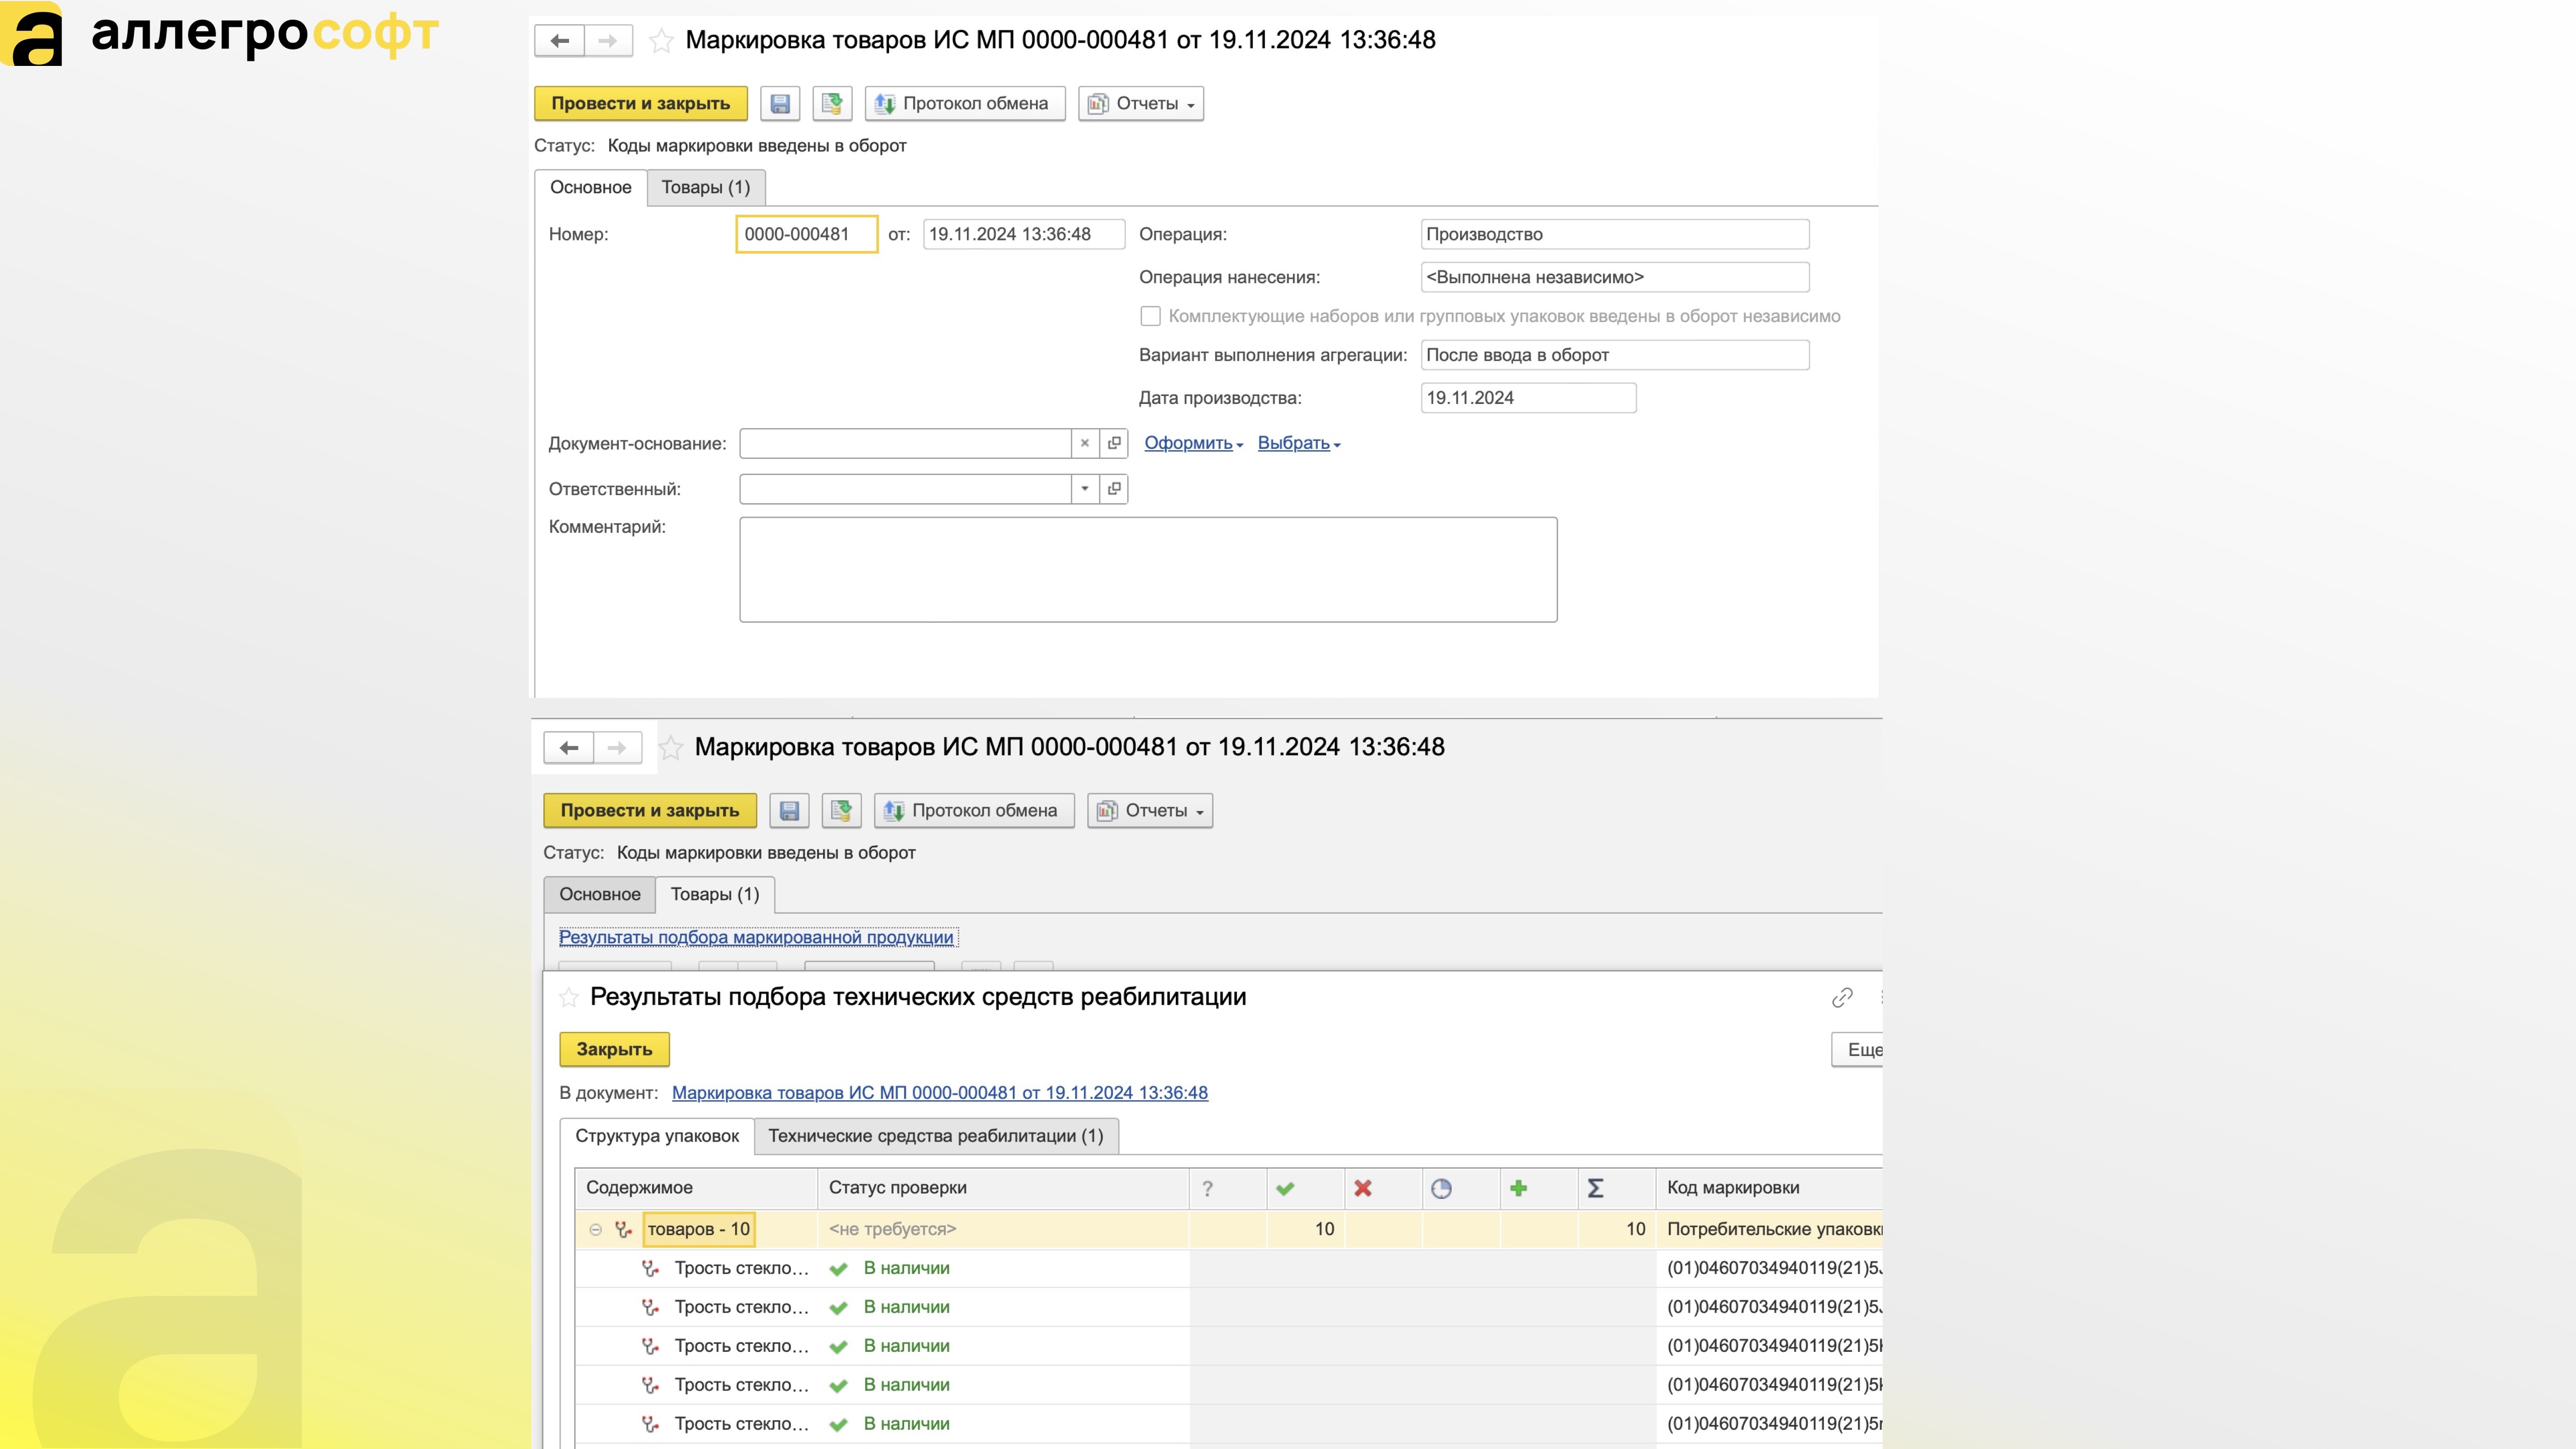Click Код маркировки column header

tap(1770, 1189)
